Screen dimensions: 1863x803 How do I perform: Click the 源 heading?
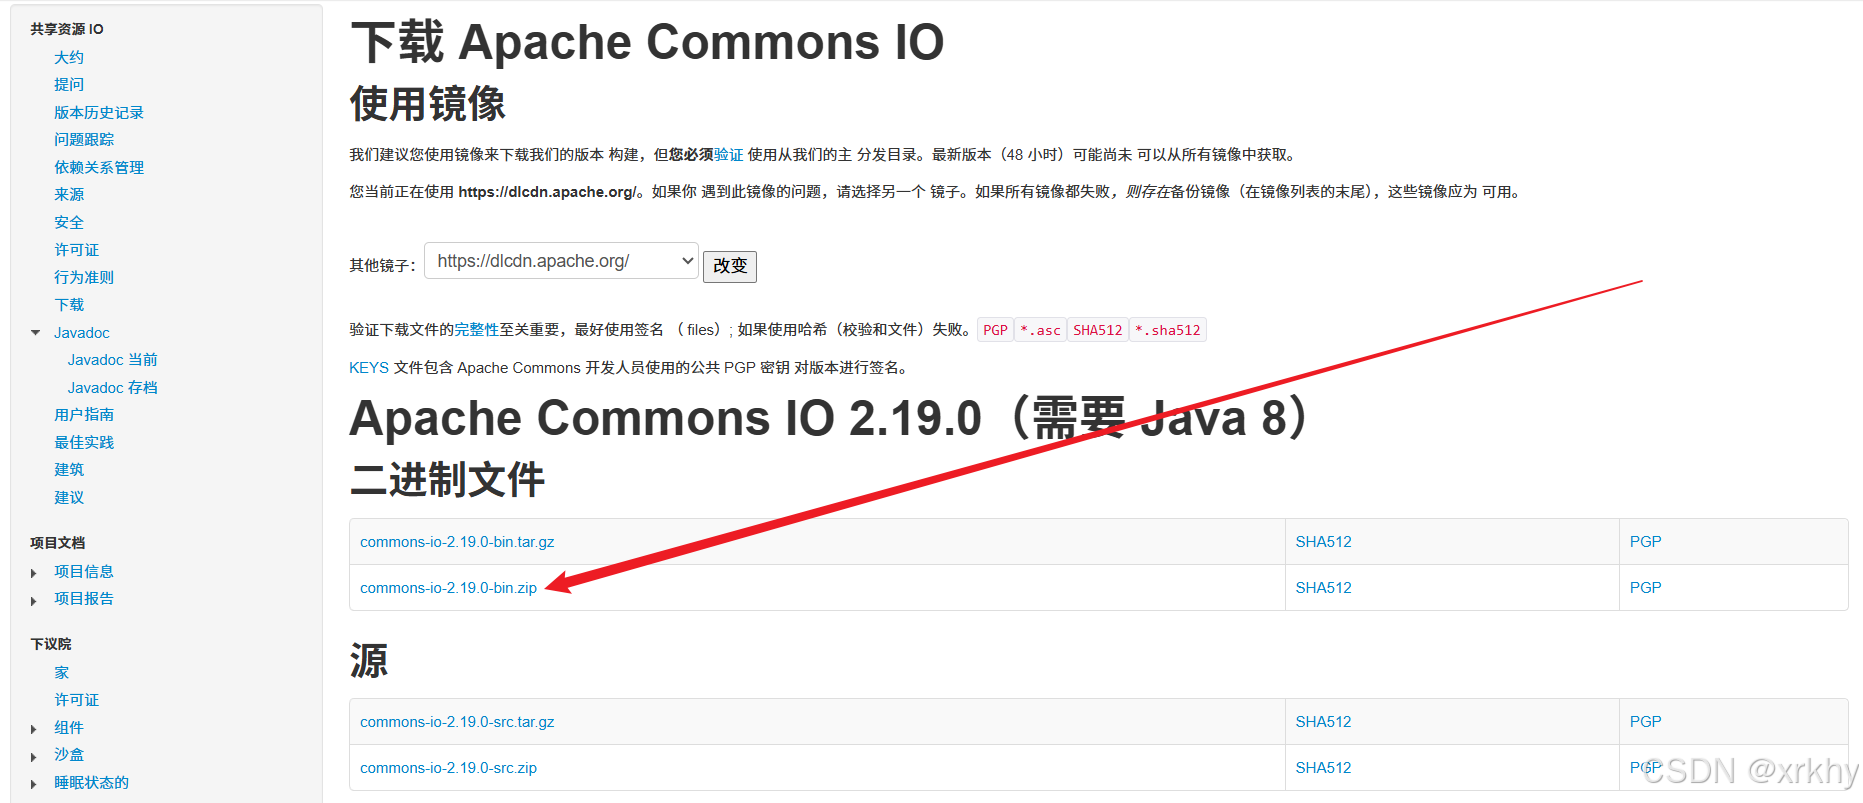369,661
